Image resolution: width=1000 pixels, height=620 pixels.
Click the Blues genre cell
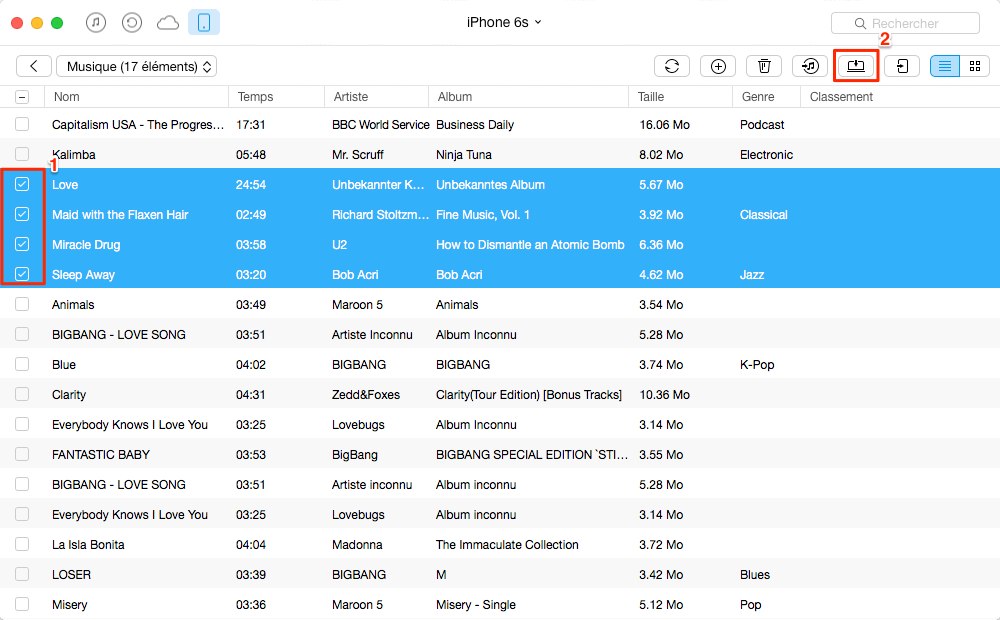755,575
